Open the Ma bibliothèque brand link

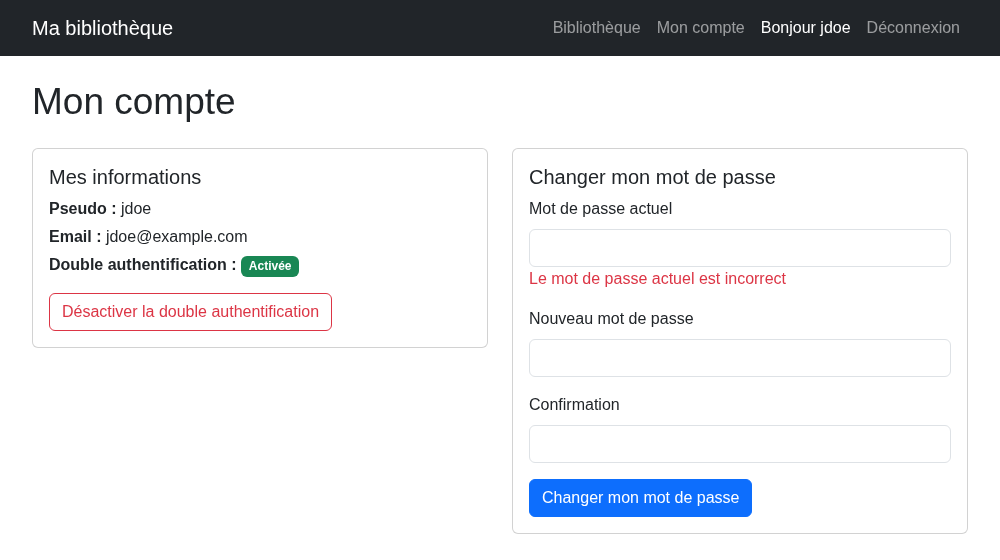click(x=102, y=28)
